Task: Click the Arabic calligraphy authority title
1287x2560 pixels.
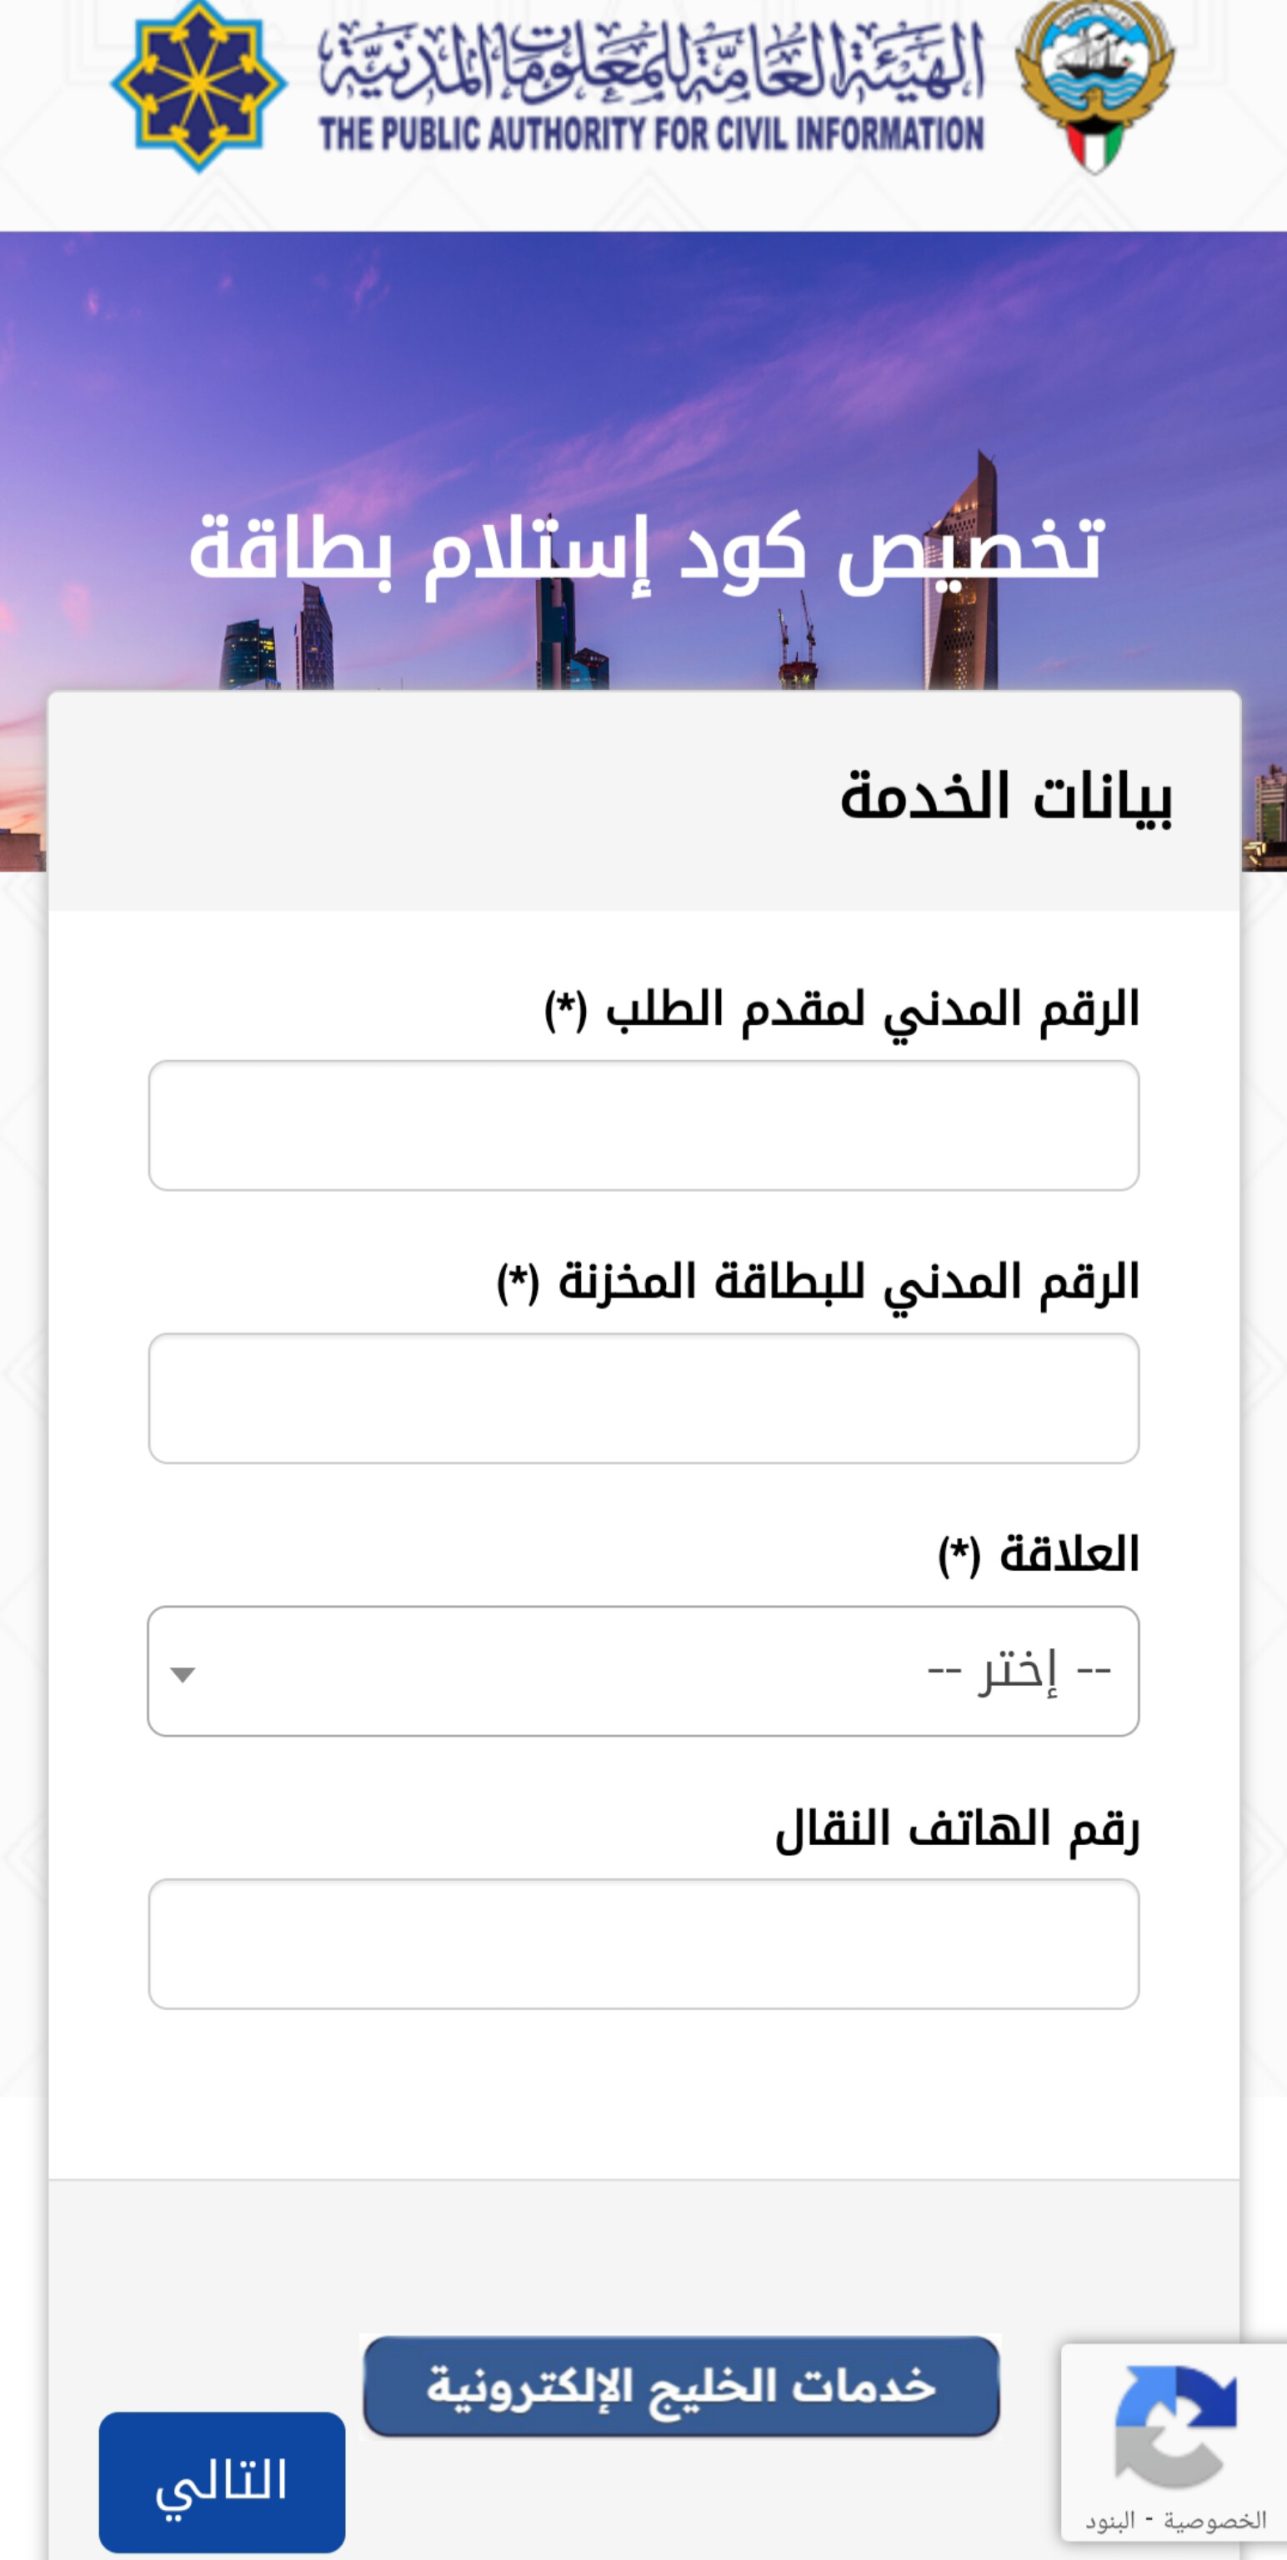Action: (x=651, y=62)
